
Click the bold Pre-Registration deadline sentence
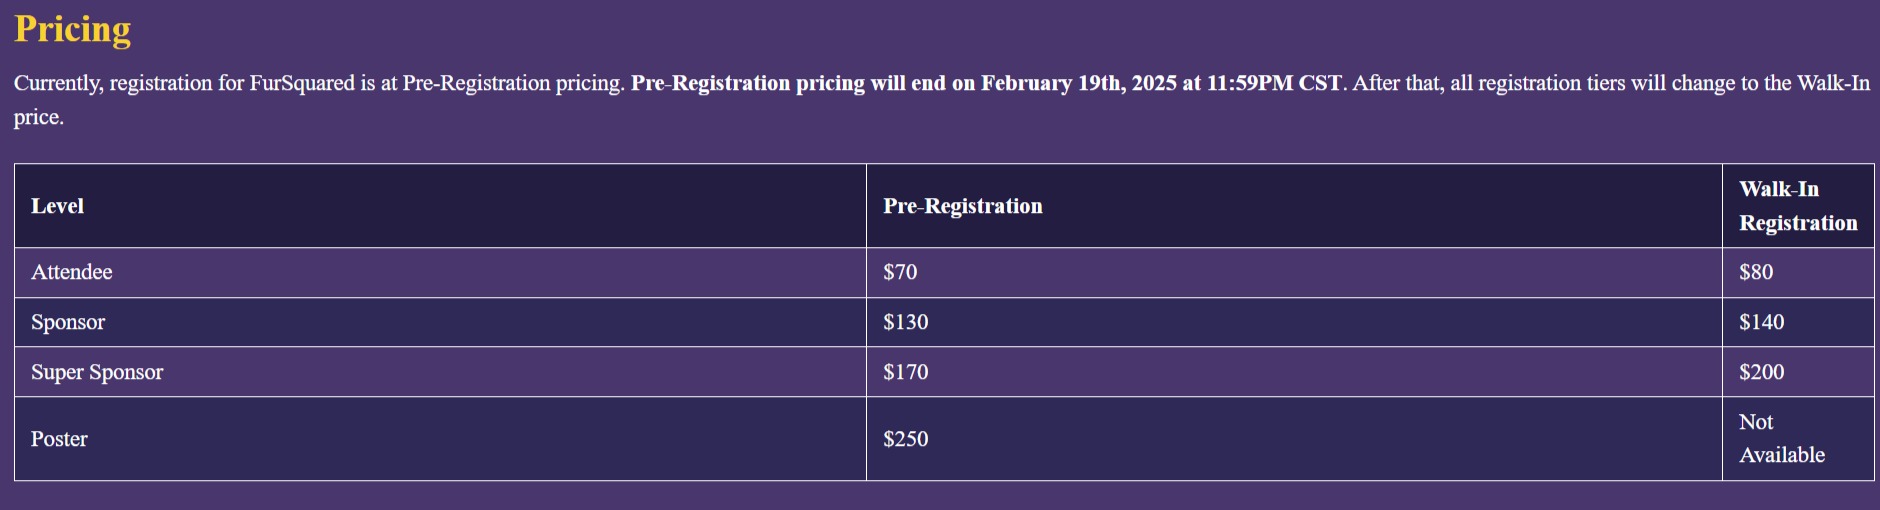point(986,83)
